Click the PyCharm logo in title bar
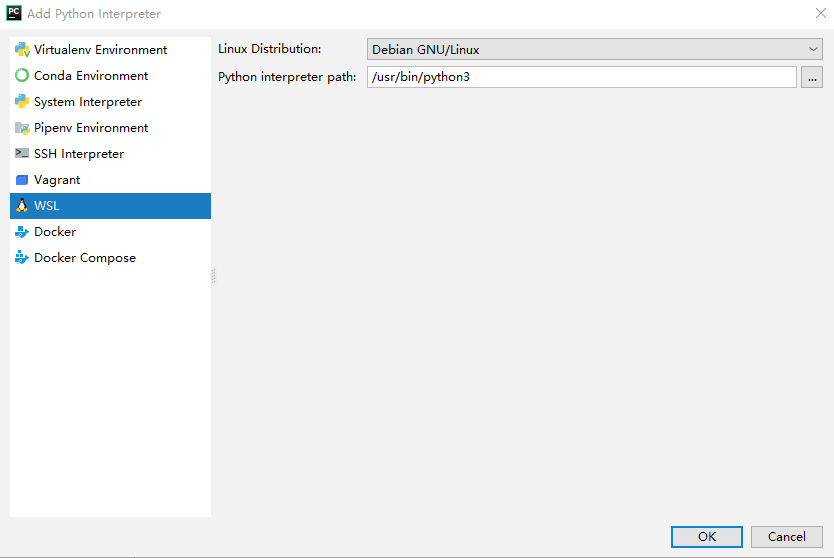This screenshot has height=558, width=834. [14, 13]
